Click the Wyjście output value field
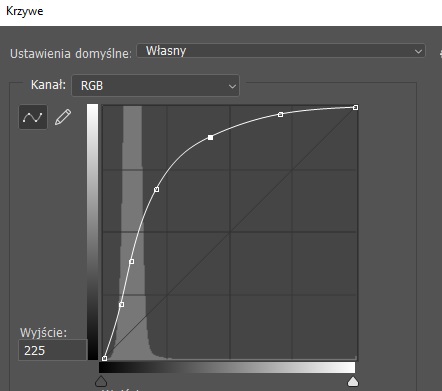442x391 pixels. tap(53, 350)
